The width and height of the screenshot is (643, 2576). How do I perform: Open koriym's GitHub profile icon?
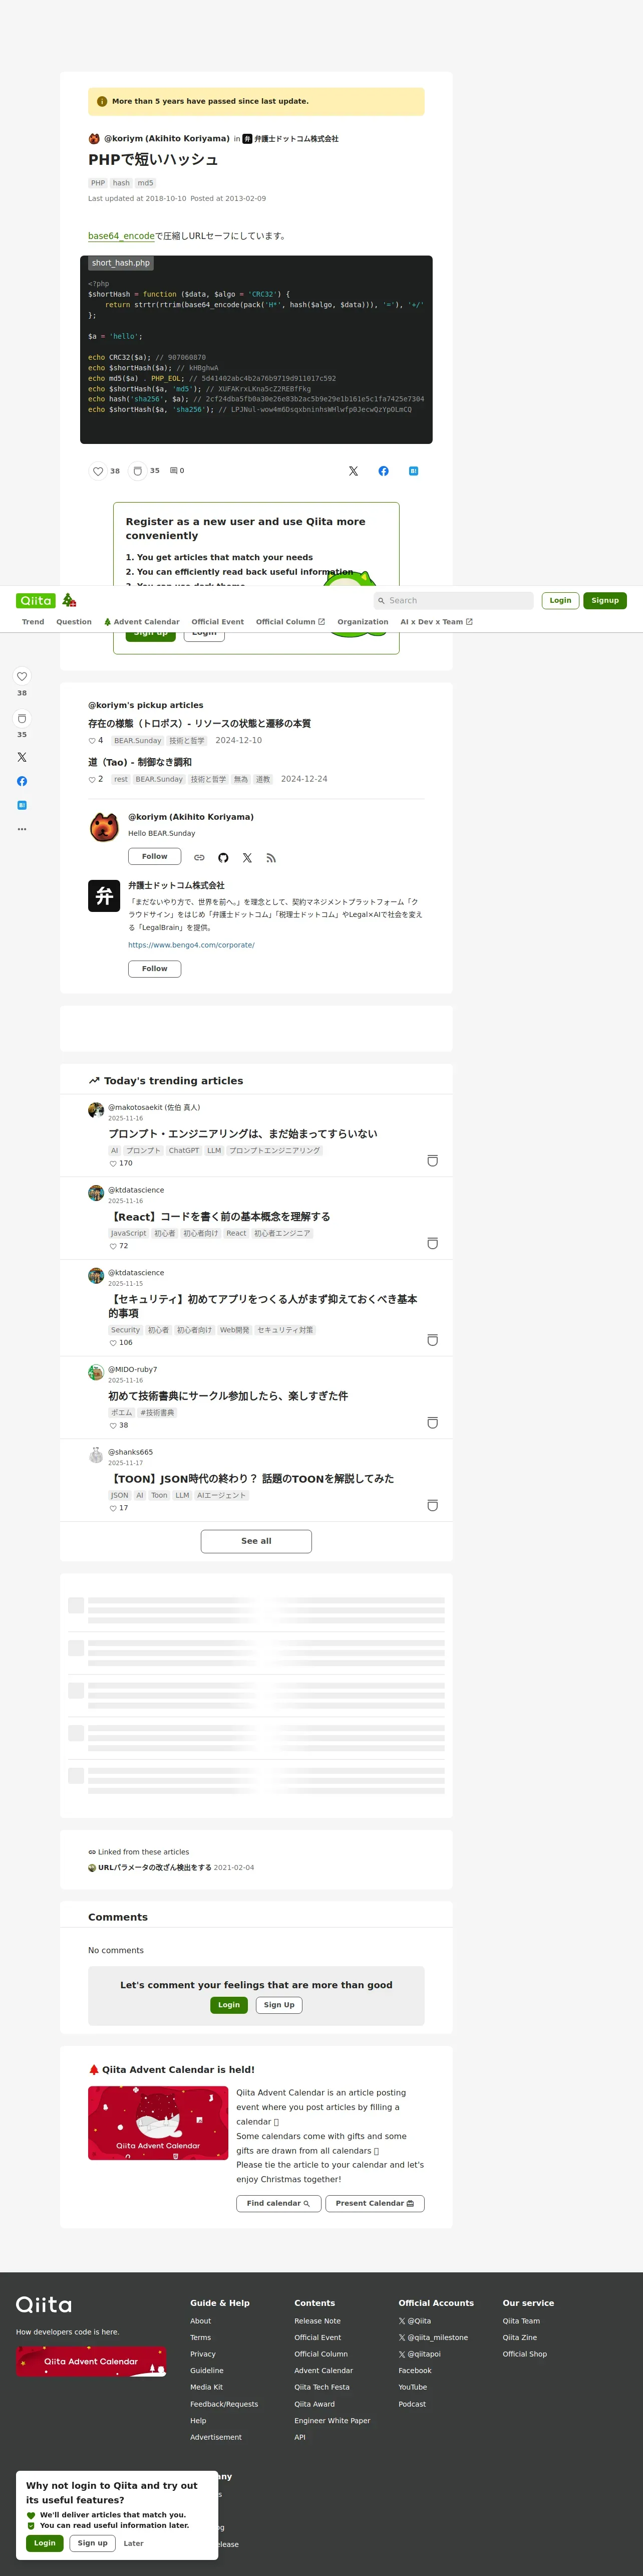click(x=223, y=858)
